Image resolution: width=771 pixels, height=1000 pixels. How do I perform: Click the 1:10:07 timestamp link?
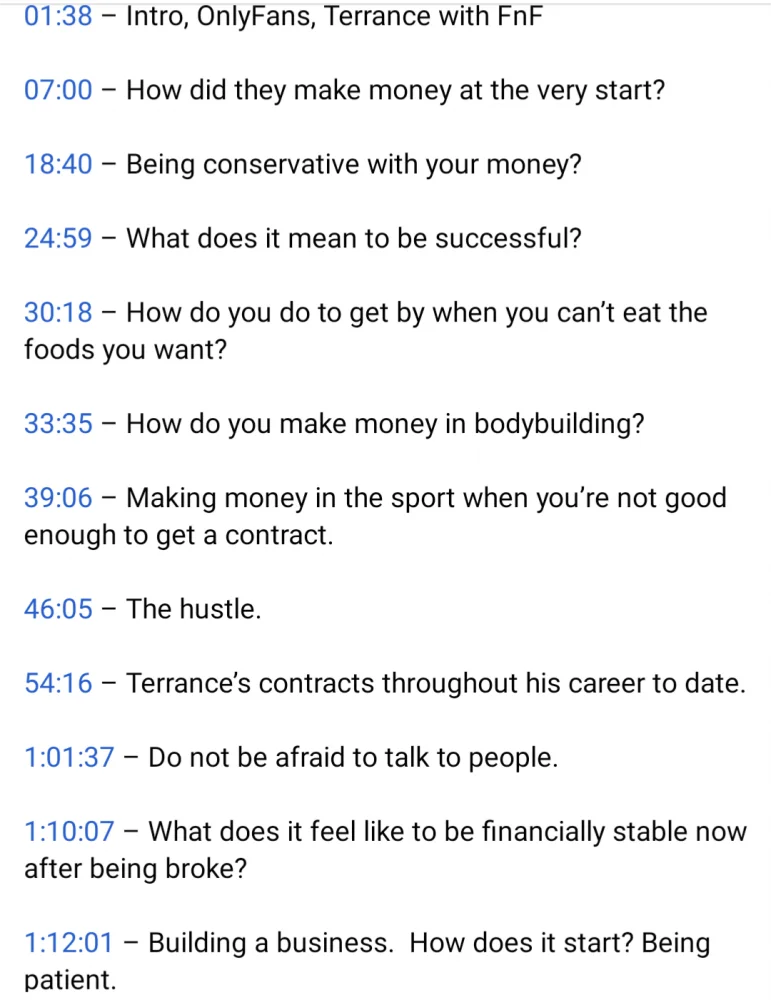coord(69,832)
